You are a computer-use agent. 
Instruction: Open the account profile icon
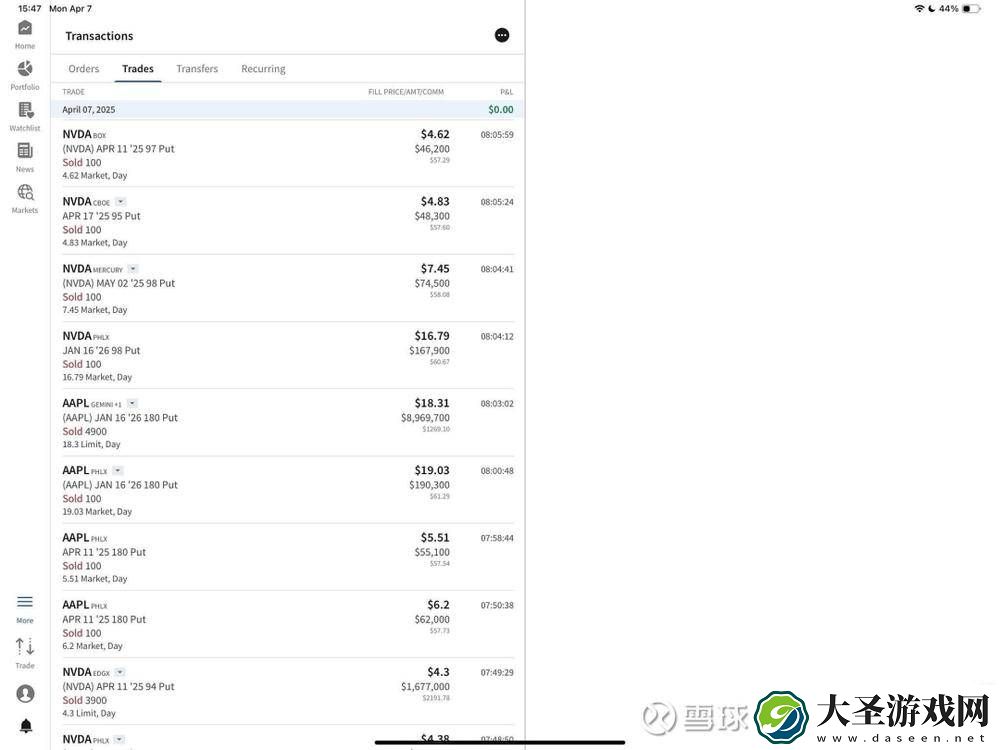[x=26, y=693]
